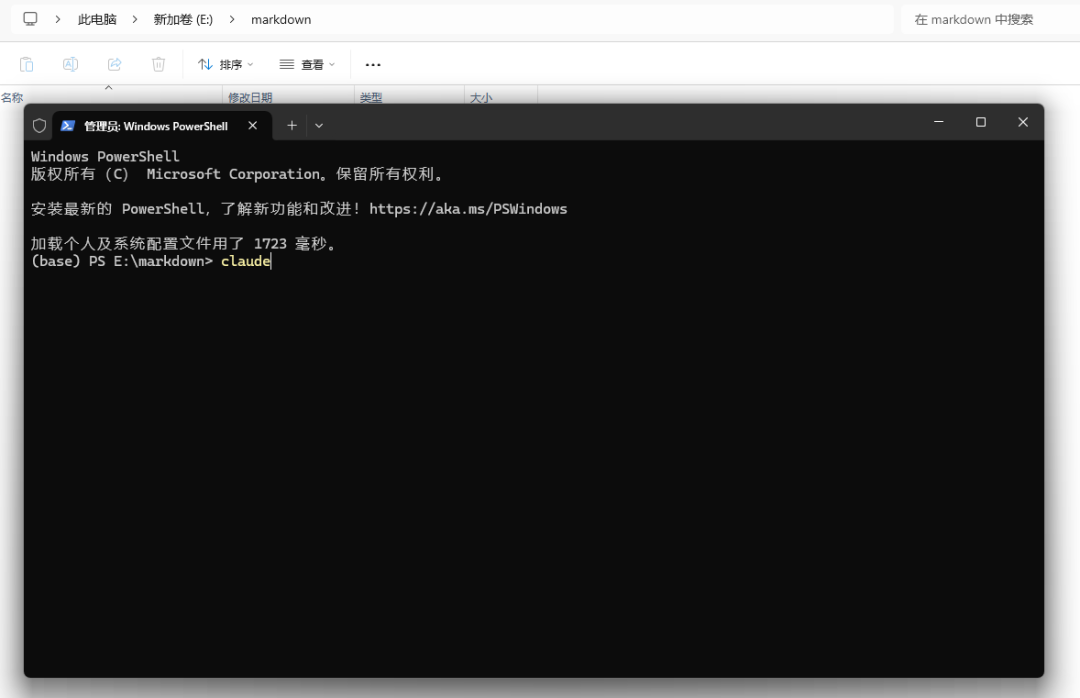Click the Explorer paste icon

tap(26, 64)
